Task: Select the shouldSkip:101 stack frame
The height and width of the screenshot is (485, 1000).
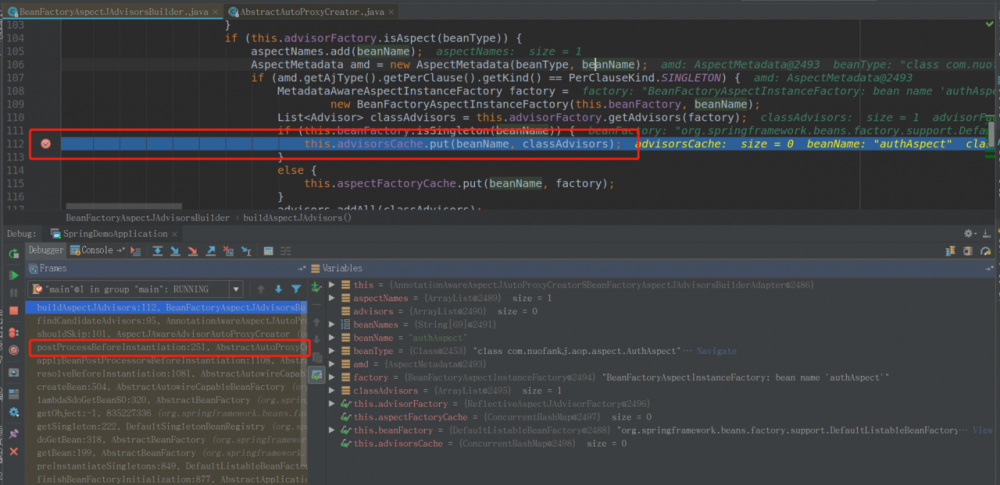Action: tap(168, 334)
